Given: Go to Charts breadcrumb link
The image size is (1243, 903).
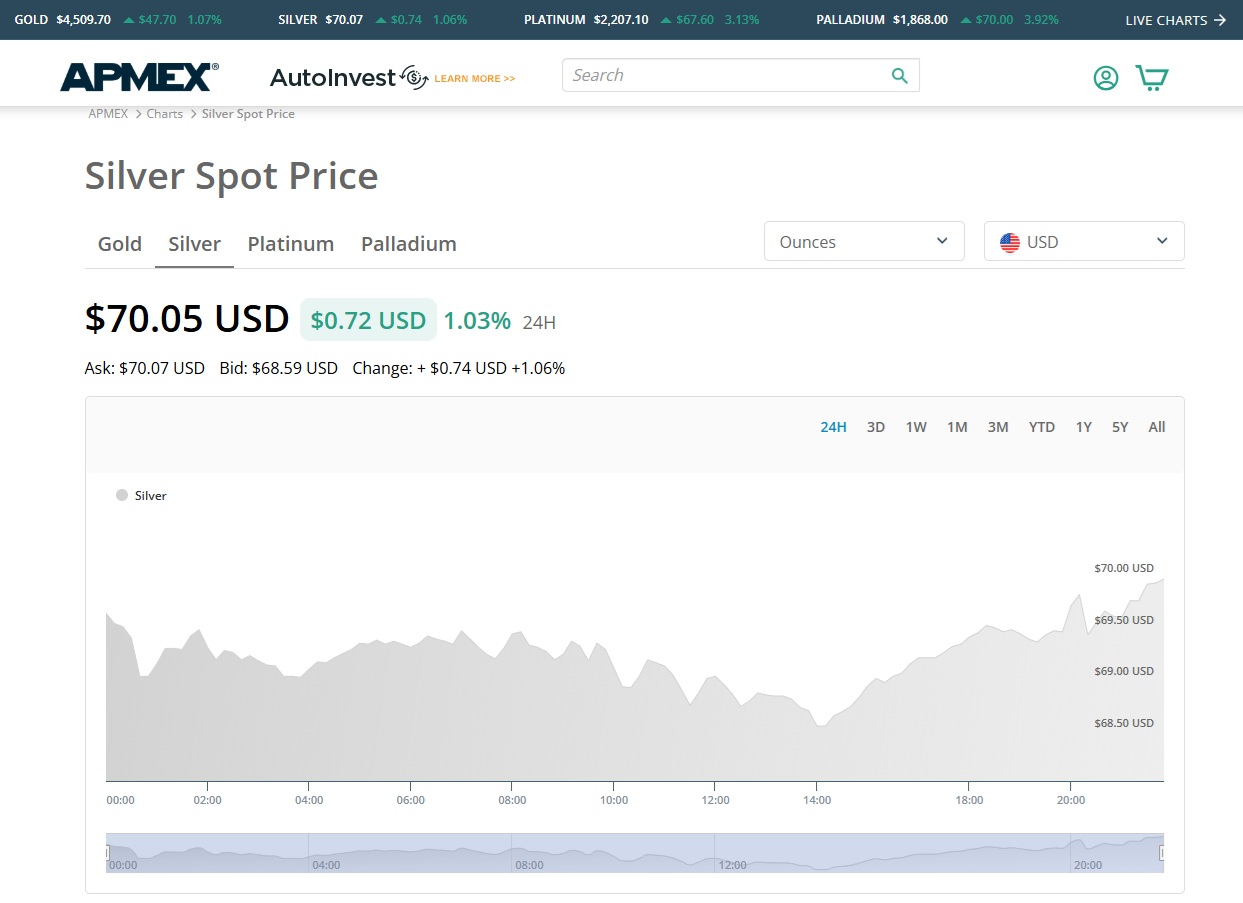Looking at the screenshot, I should coord(164,114).
